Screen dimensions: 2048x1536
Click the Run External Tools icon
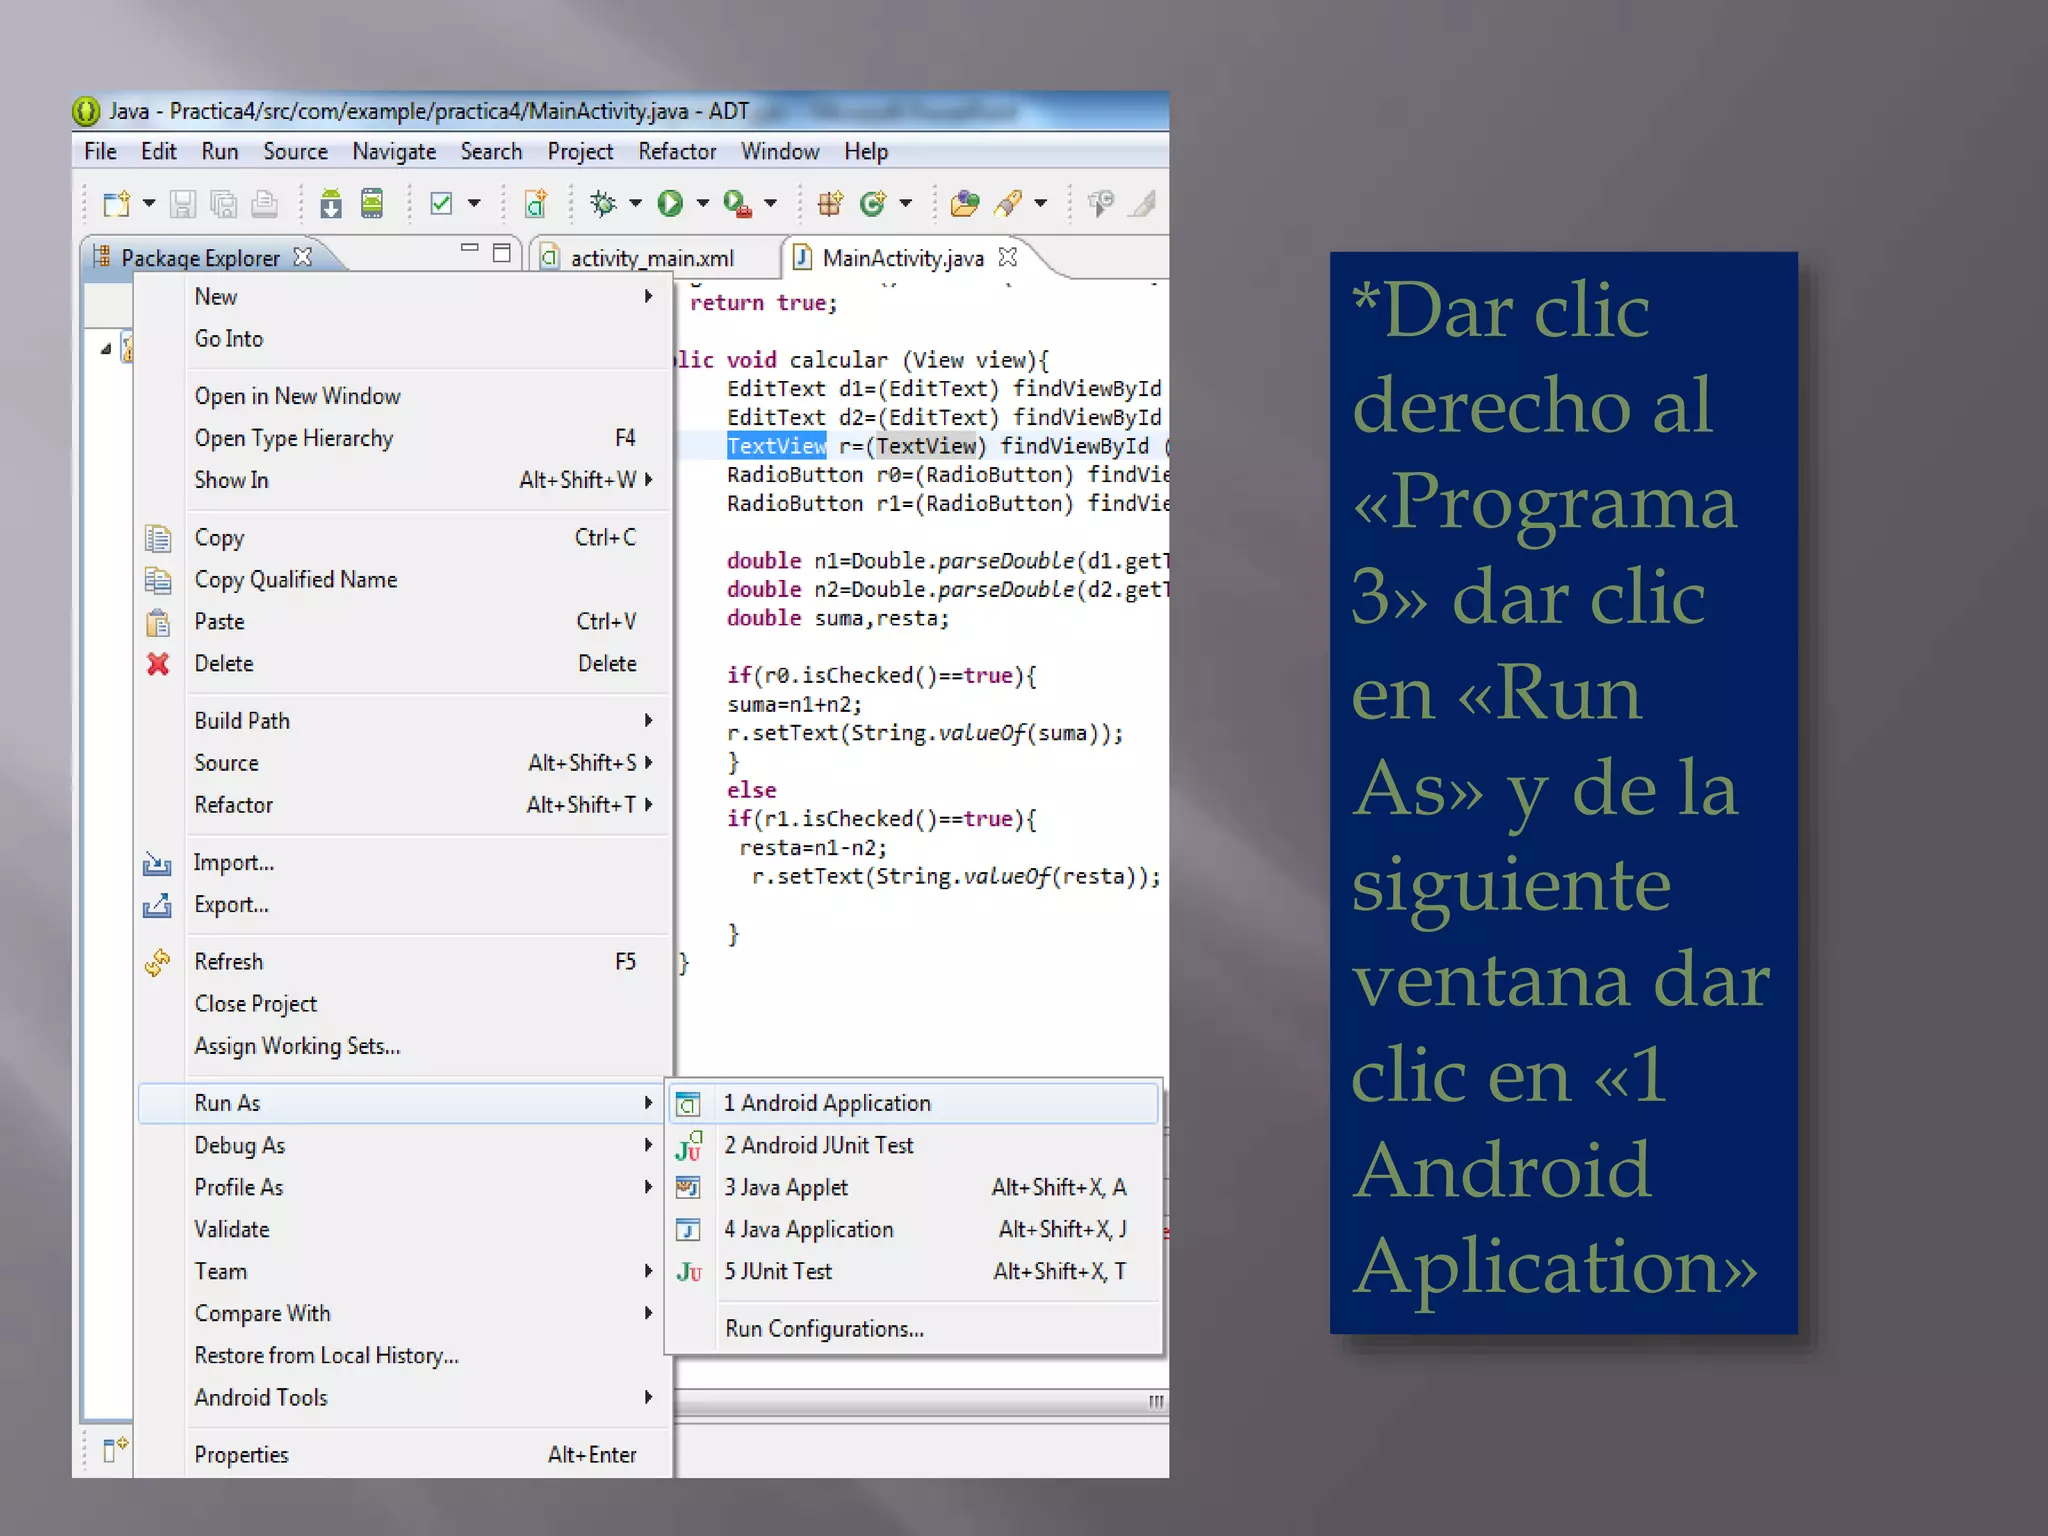737,204
